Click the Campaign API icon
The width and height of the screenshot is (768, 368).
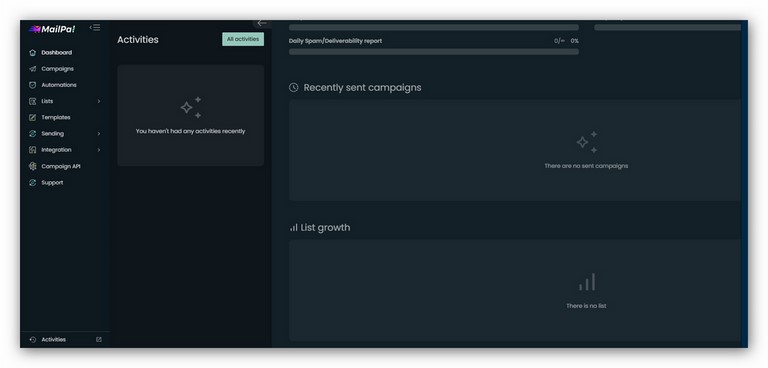(x=33, y=167)
